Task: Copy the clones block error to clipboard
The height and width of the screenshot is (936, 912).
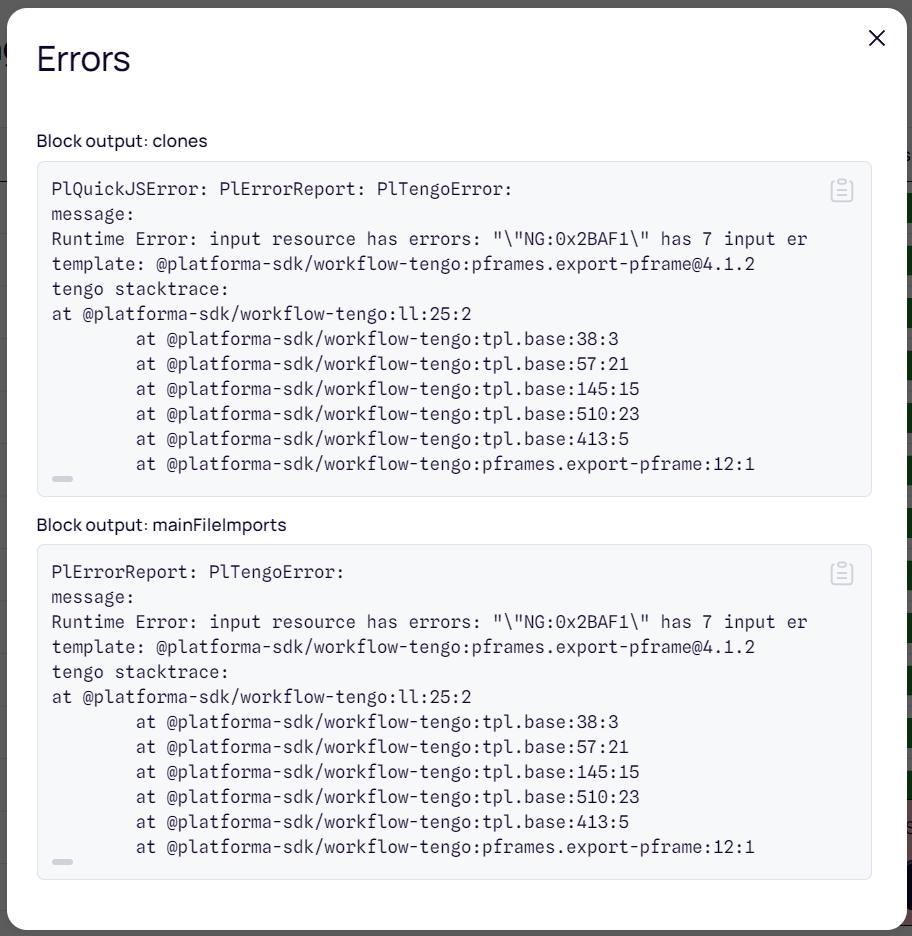Action: click(842, 190)
